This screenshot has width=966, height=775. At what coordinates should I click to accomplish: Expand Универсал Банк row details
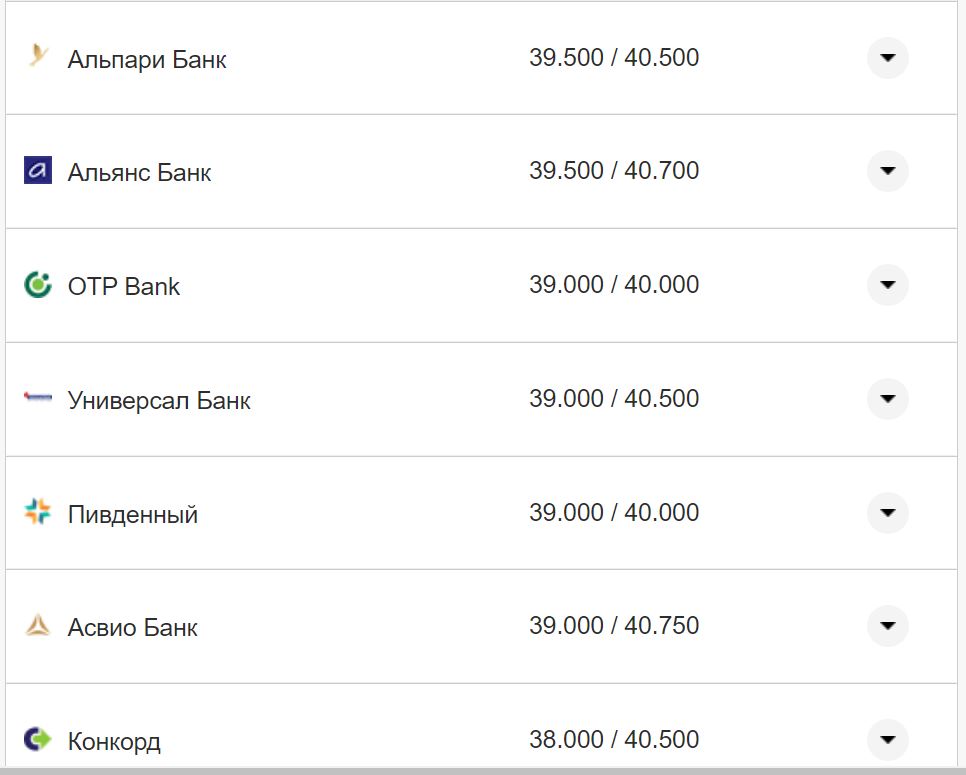click(x=887, y=399)
